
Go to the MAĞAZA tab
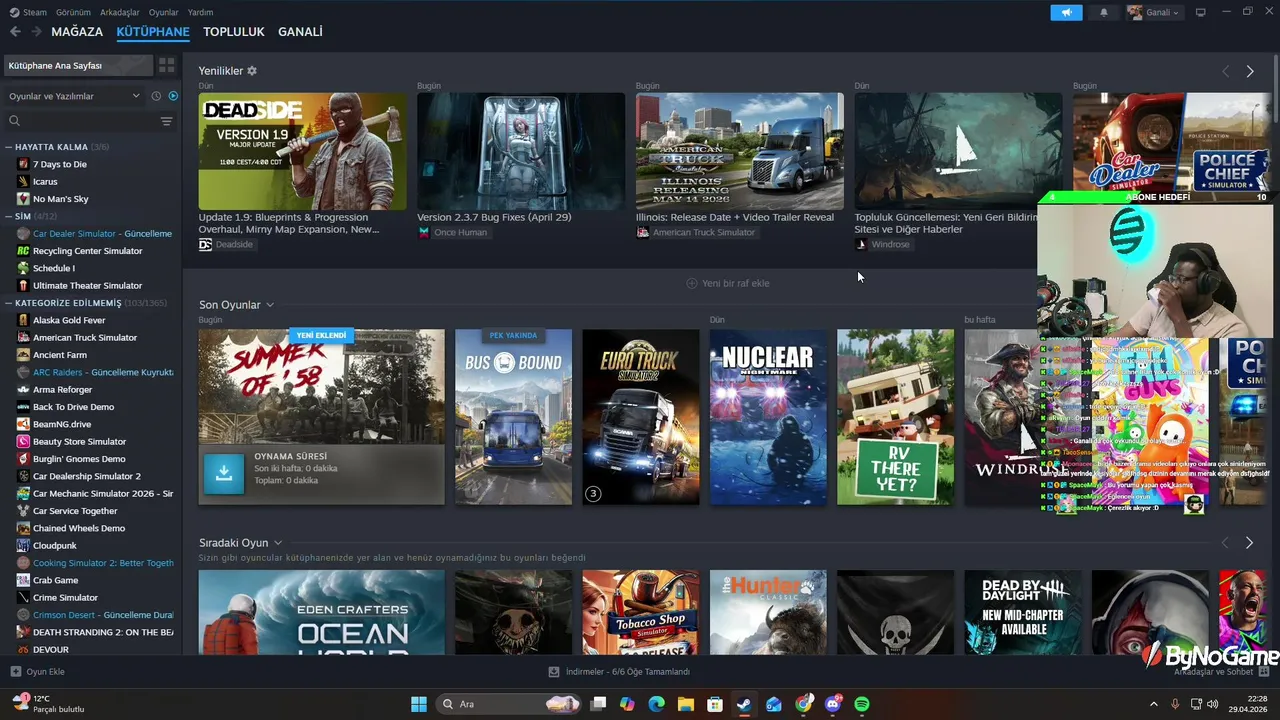[x=77, y=32]
